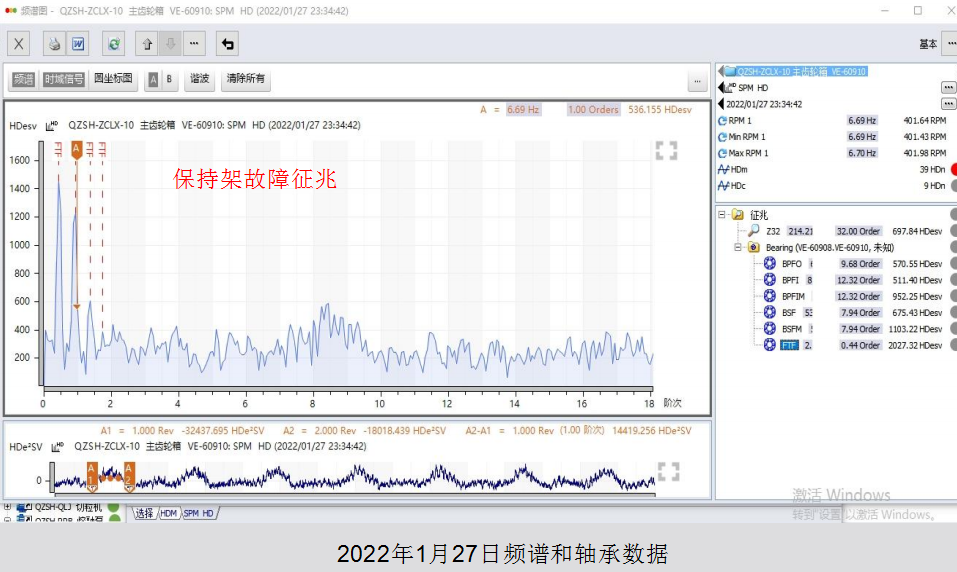The width and height of the screenshot is (957, 572).
Task: Export report with the Word icon
Action: [x=78, y=44]
